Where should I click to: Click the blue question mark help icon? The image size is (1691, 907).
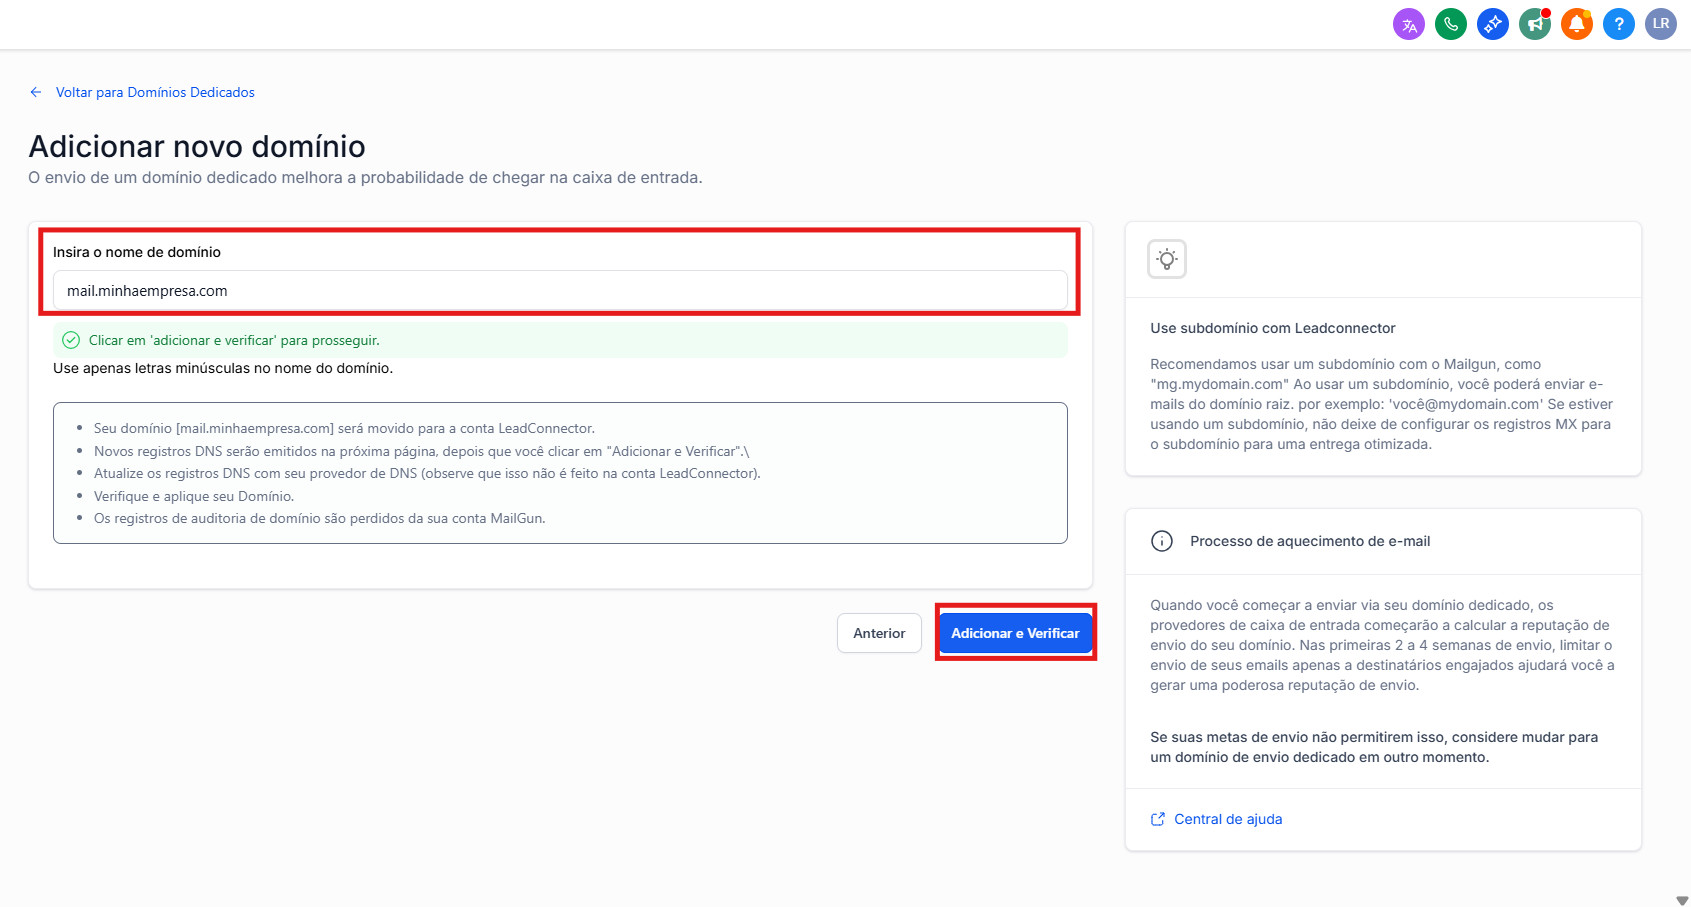pos(1619,24)
